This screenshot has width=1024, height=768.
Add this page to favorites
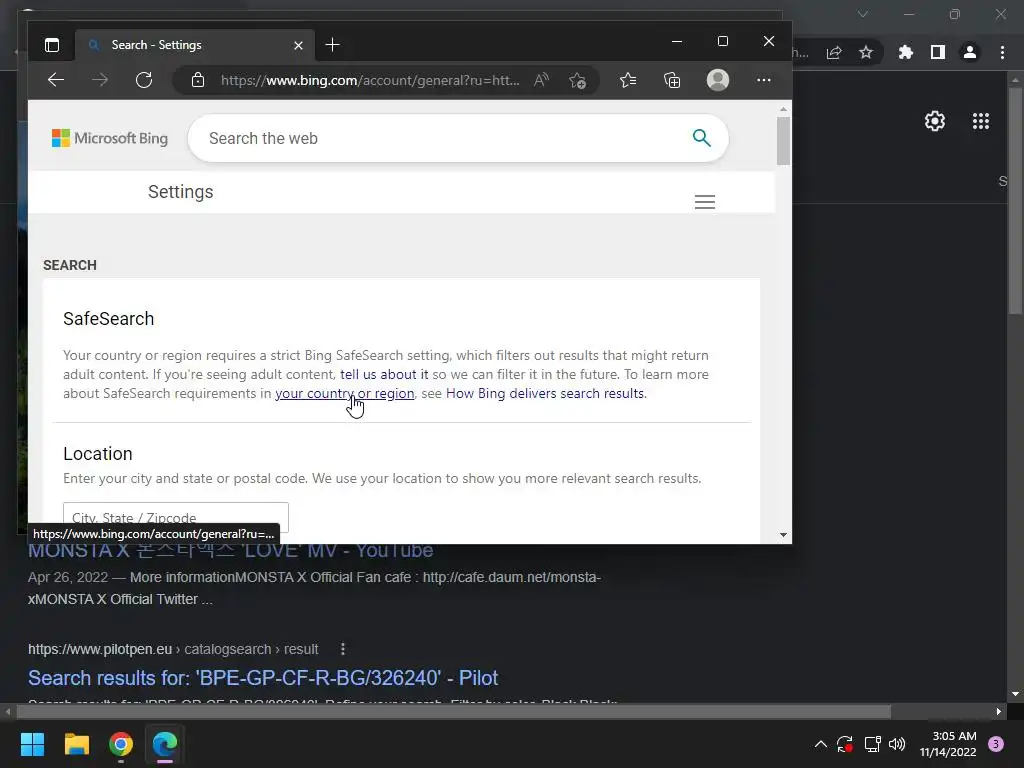tap(577, 80)
